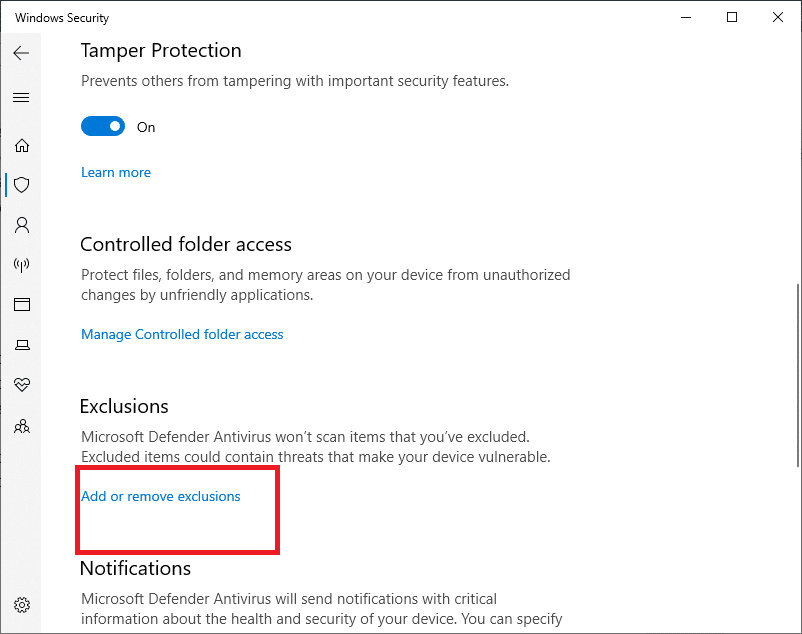Screen dimensions: 802x634
Task: Open Virus & threat protection shield icon
Action: 21,185
